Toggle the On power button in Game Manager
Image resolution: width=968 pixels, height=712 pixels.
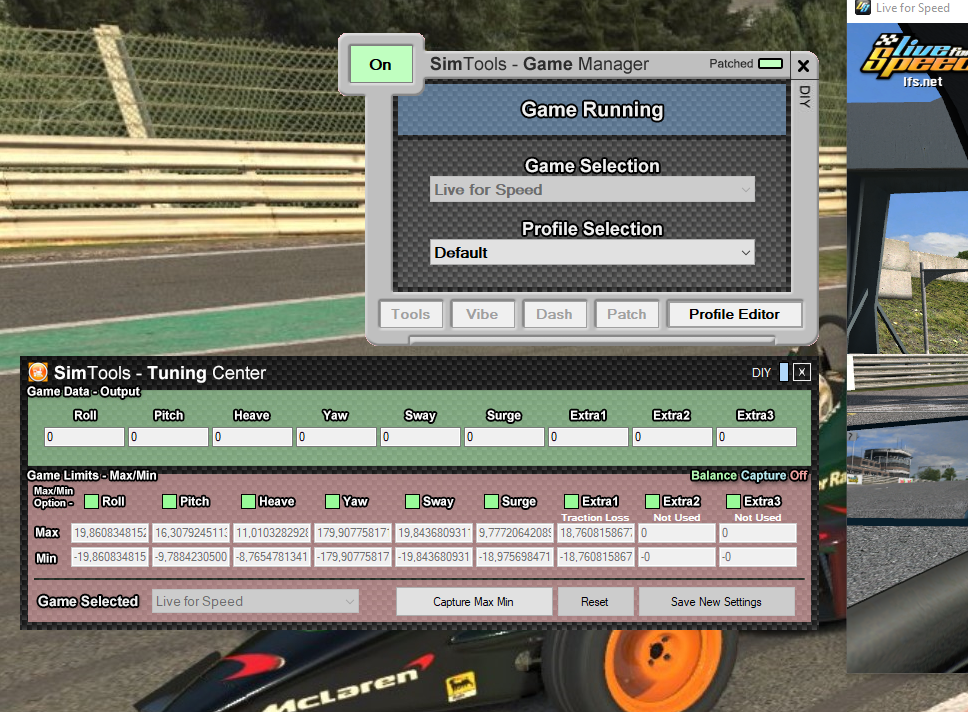coord(380,64)
